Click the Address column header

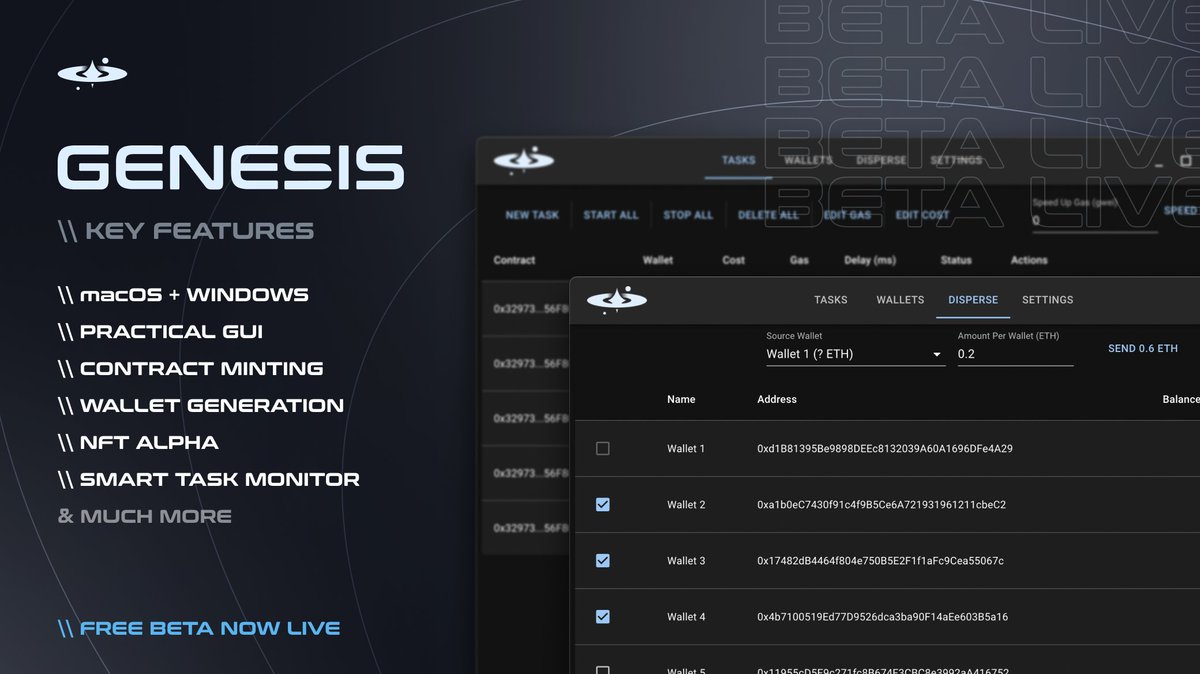pos(777,399)
